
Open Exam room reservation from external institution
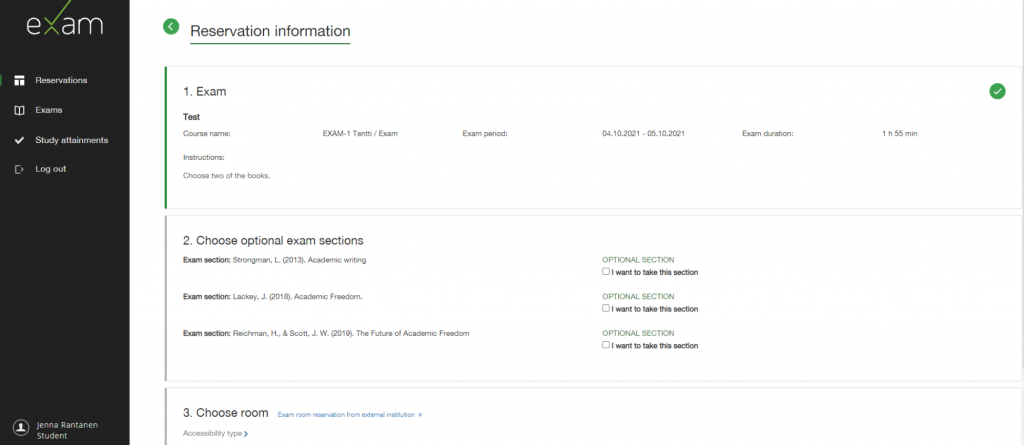(349, 413)
